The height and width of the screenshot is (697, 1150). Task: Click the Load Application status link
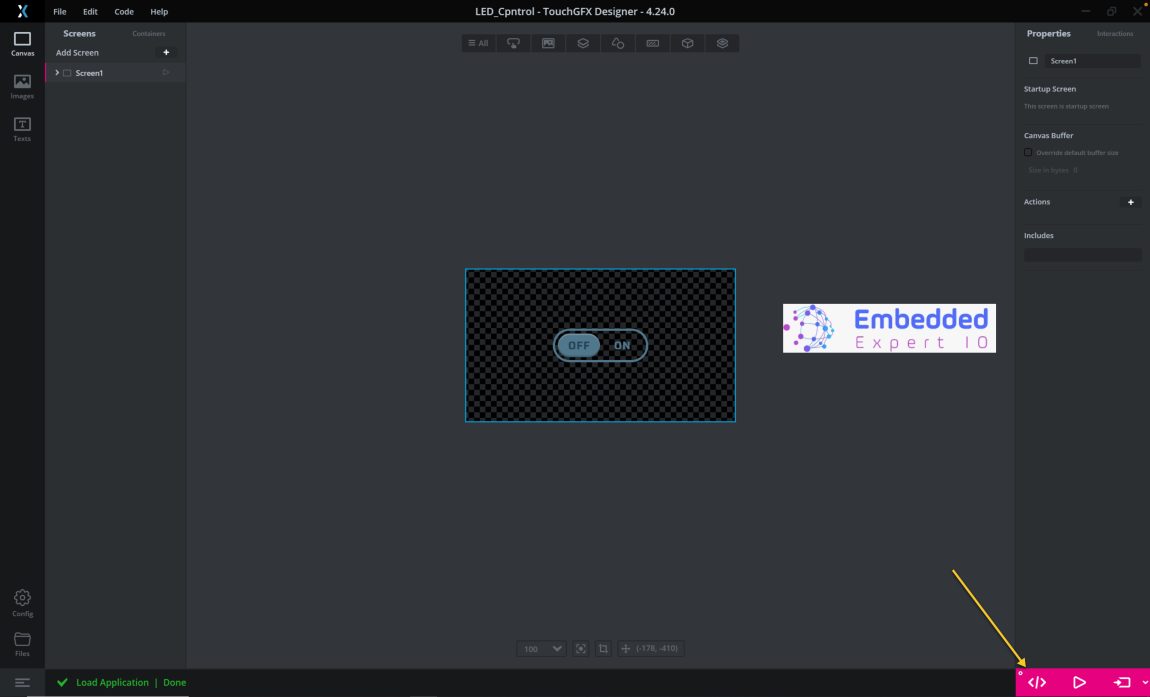(x=113, y=682)
